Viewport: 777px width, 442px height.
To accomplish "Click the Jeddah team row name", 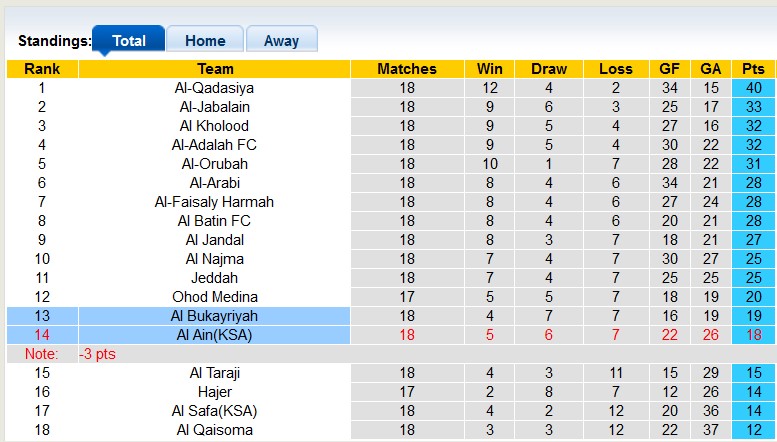I will [x=214, y=278].
